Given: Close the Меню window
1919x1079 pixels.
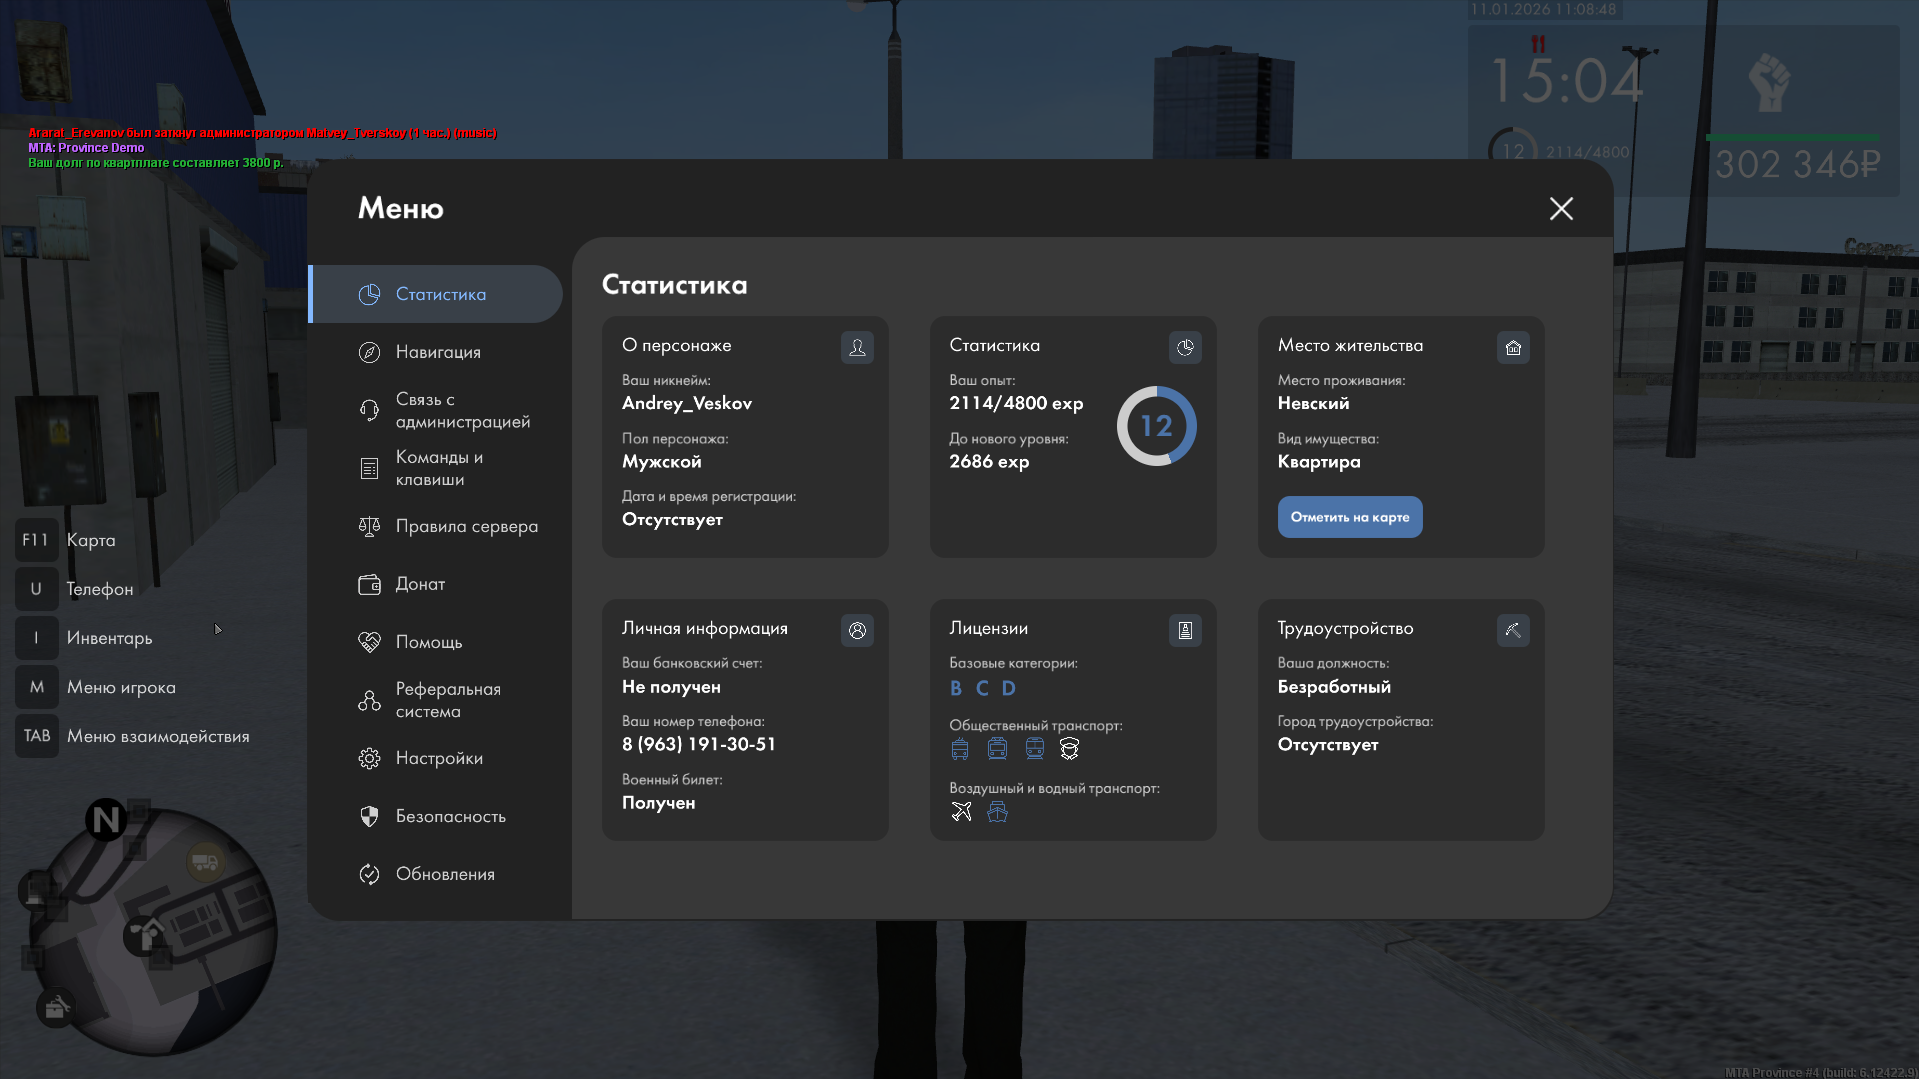Looking at the screenshot, I should pyautogui.click(x=1561, y=208).
